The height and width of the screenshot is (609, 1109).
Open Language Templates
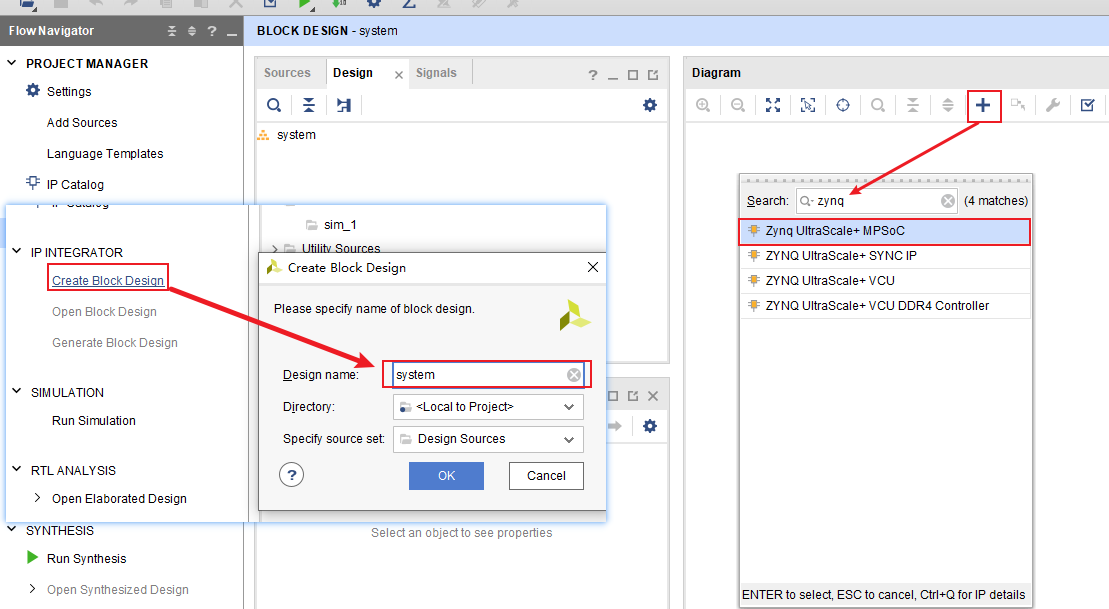click(105, 153)
